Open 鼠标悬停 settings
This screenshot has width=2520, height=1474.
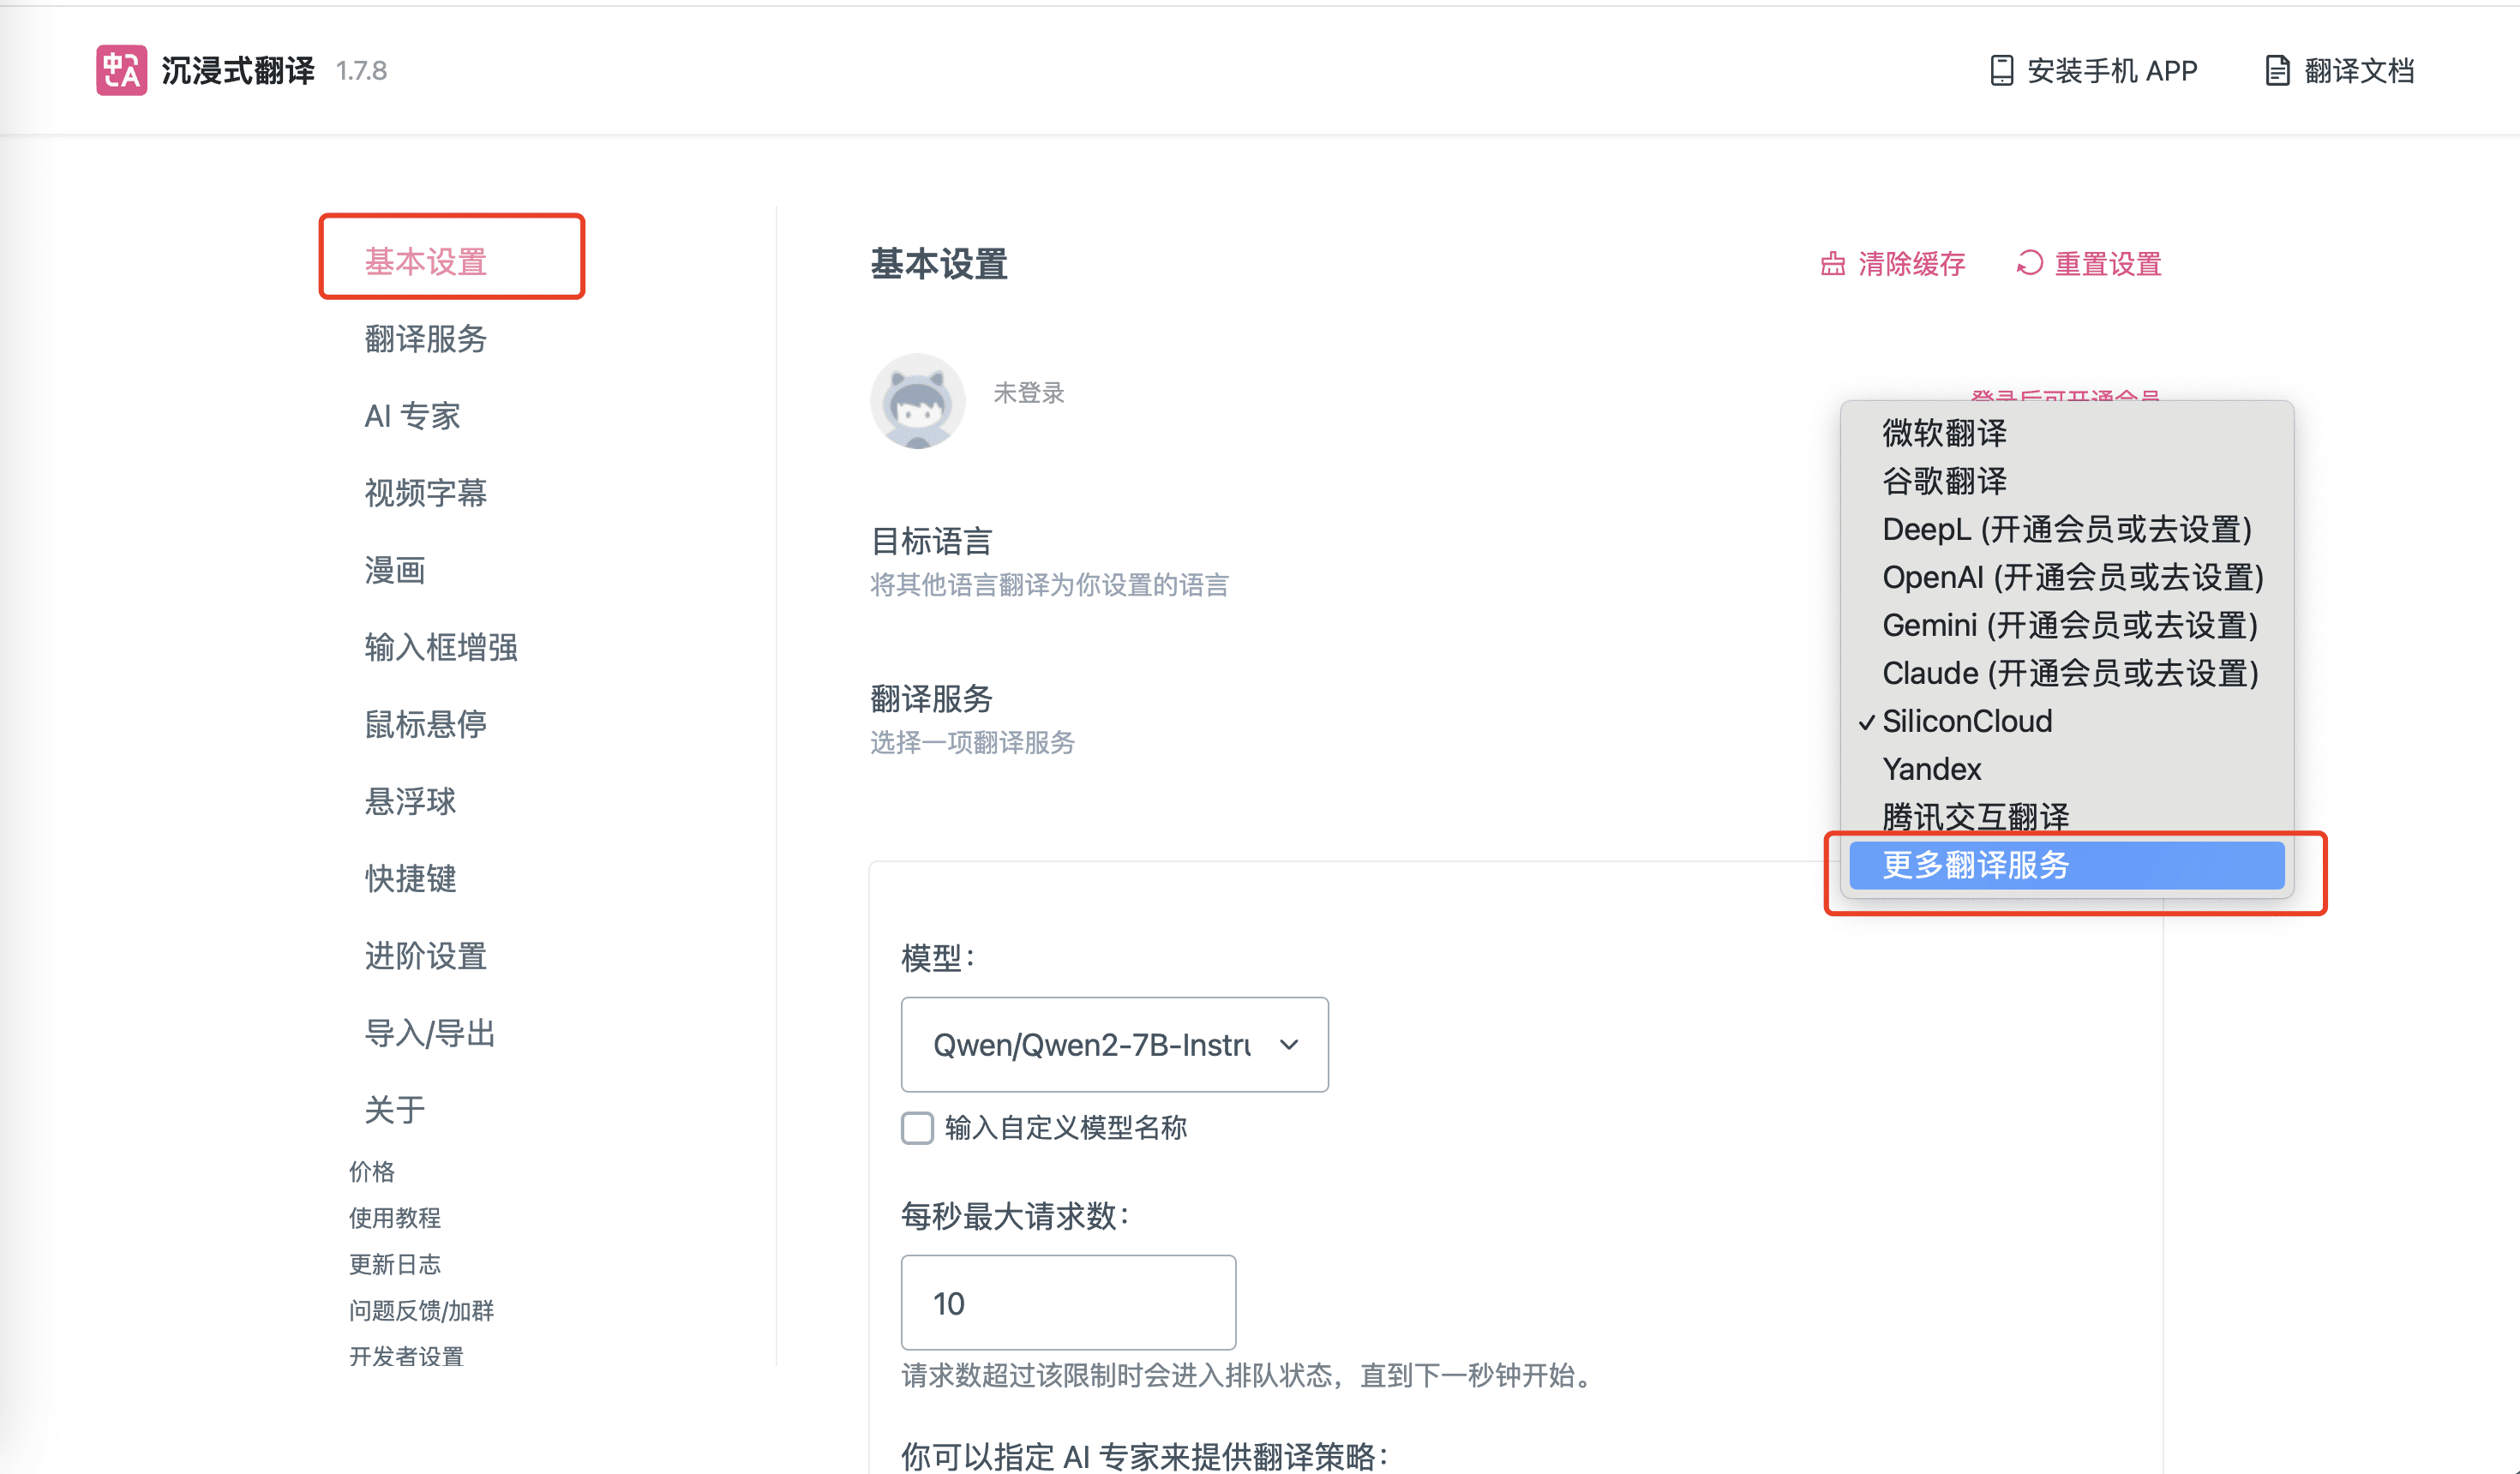[x=425, y=724]
